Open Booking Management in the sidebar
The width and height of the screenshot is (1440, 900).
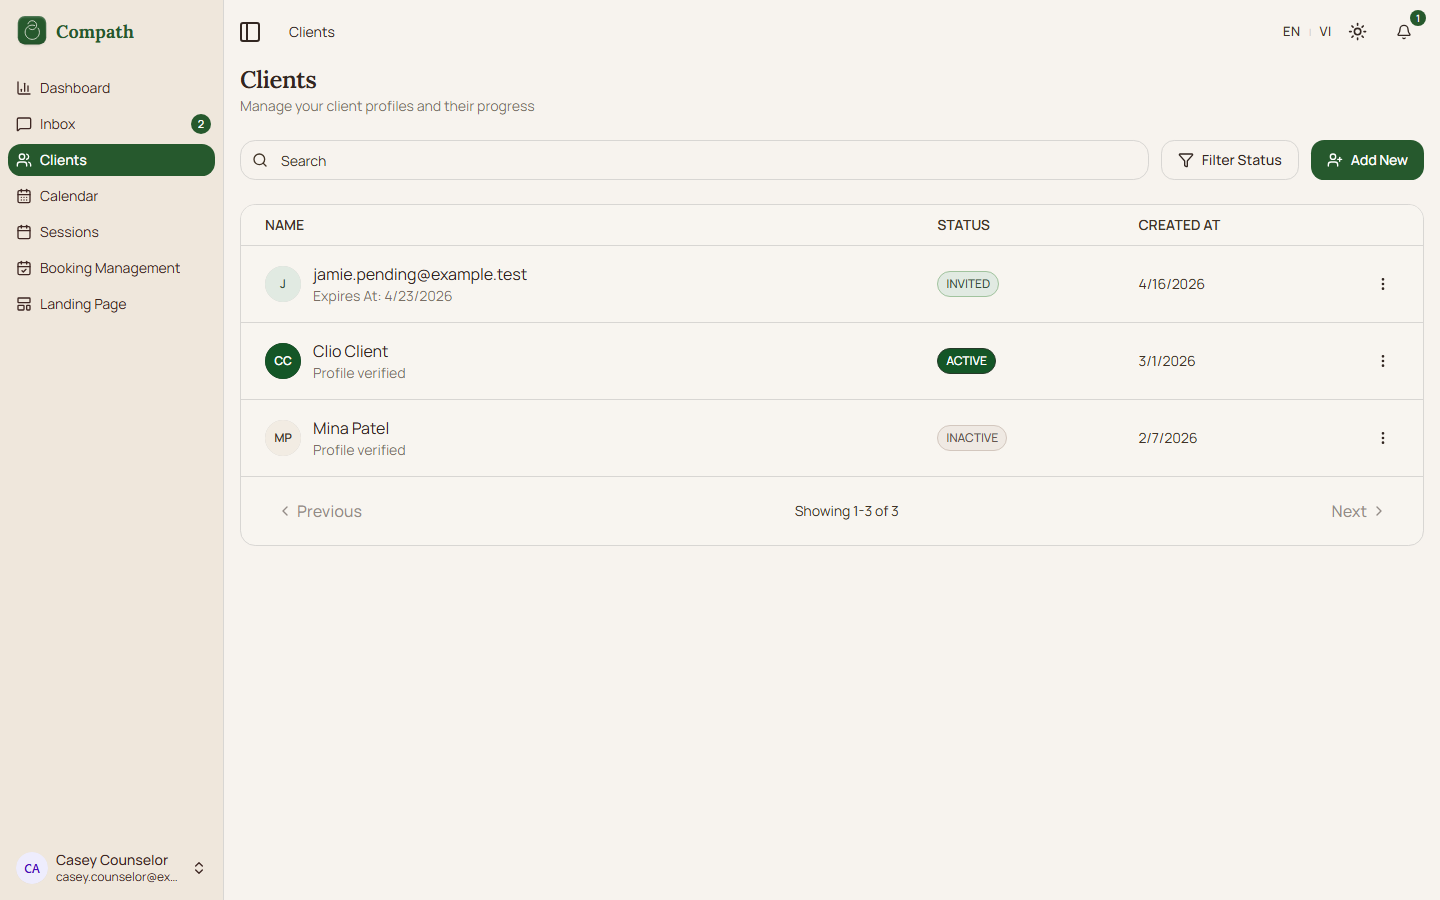(x=111, y=268)
